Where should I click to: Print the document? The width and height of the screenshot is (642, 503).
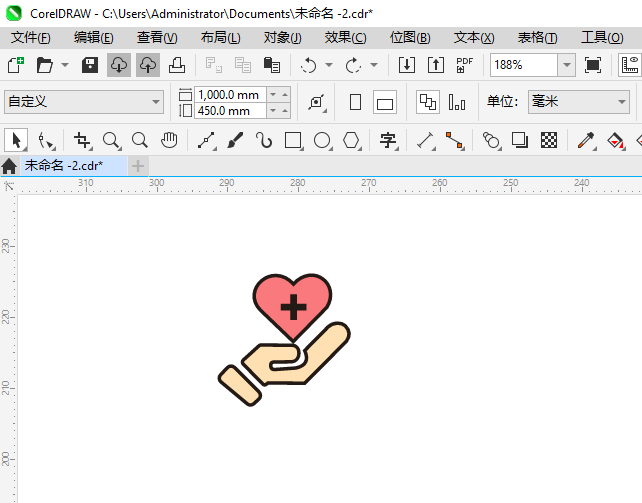tap(177, 65)
